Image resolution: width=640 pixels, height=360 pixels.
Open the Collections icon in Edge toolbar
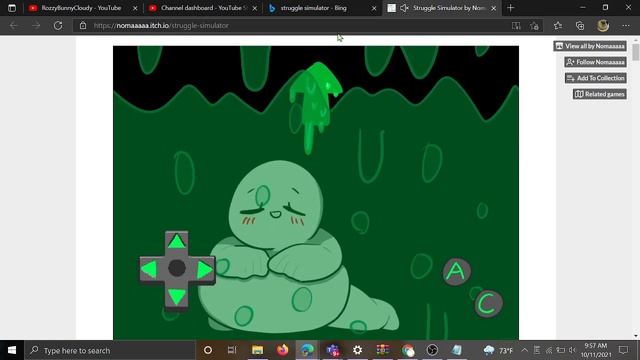click(580, 26)
